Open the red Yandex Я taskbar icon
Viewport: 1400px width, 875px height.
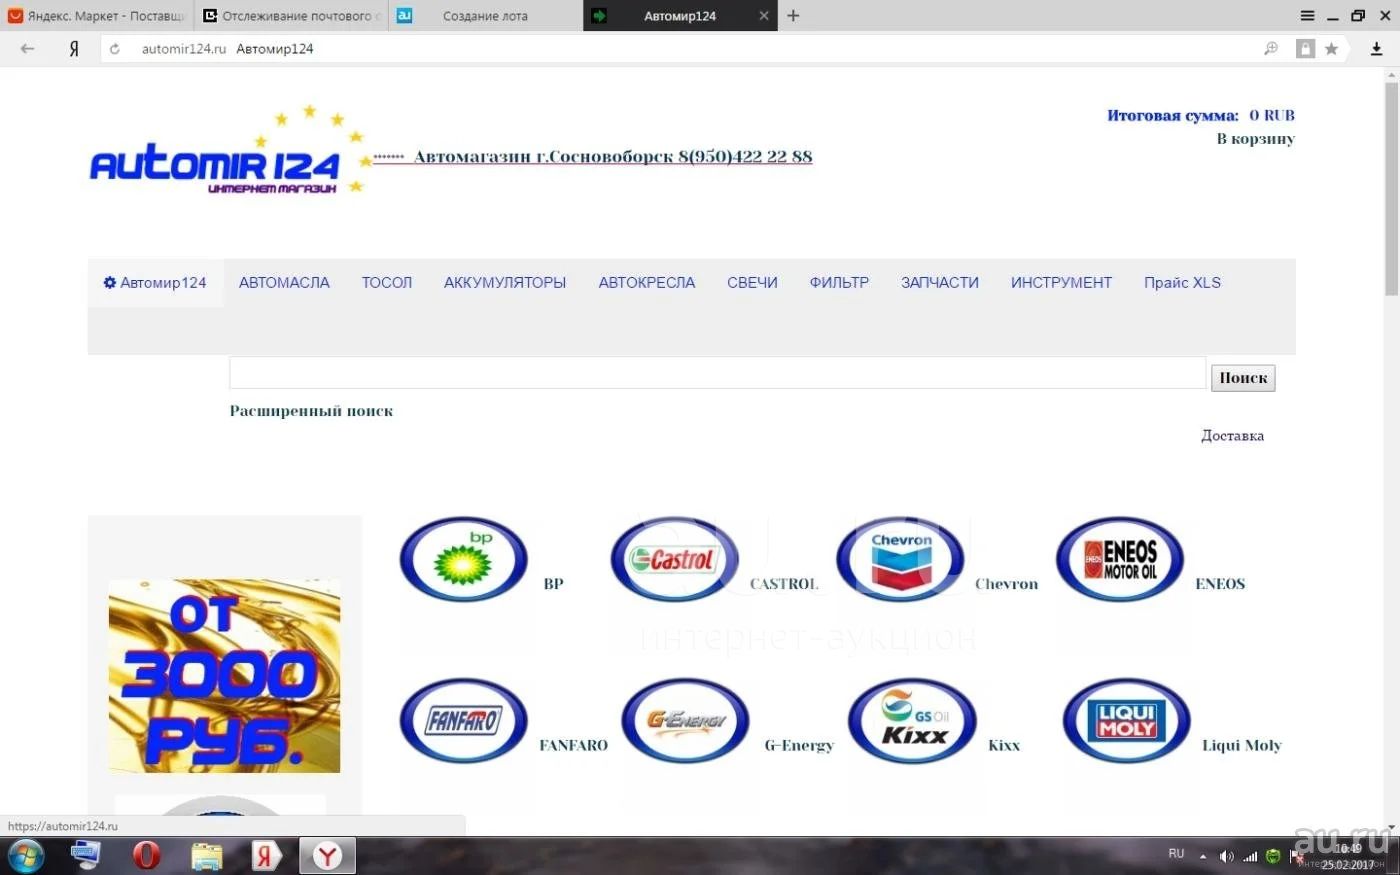pyautogui.click(x=266, y=856)
